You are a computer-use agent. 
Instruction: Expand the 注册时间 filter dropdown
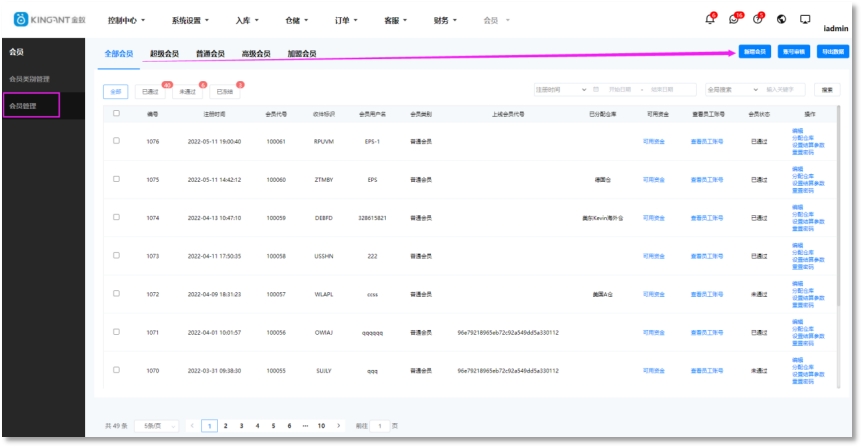pyautogui.click(x=561, y=90)
